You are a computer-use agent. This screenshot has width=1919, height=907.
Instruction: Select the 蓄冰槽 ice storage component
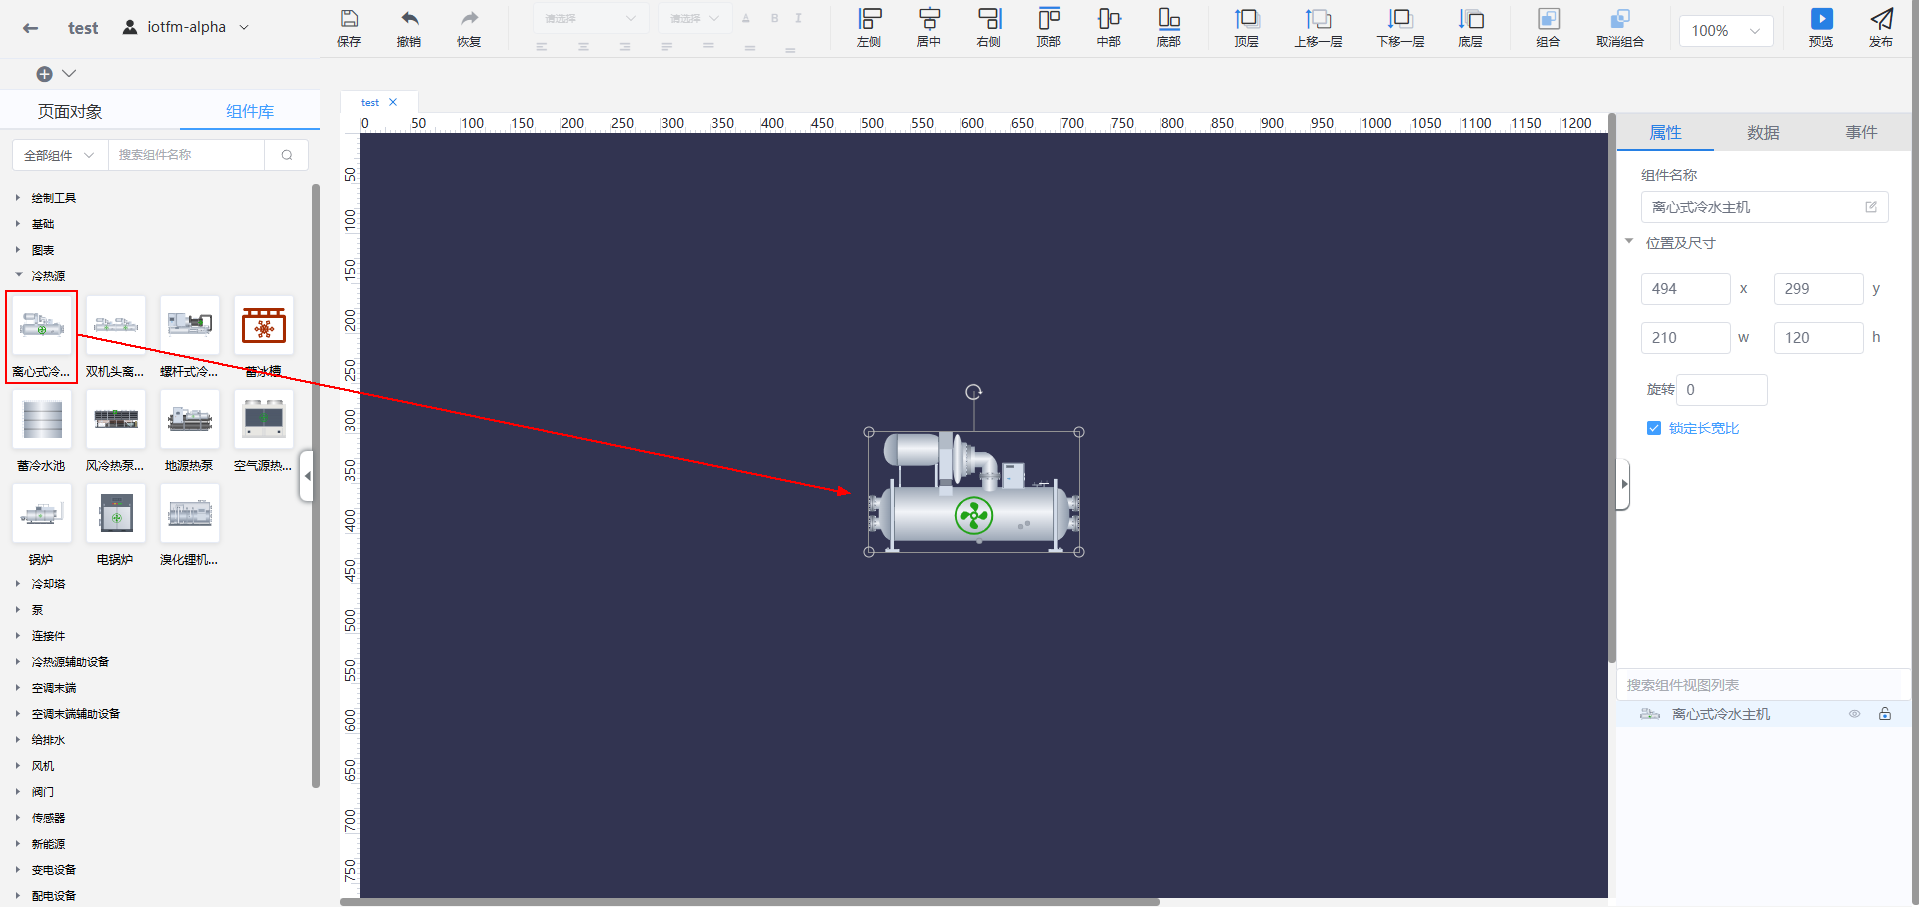264,325
